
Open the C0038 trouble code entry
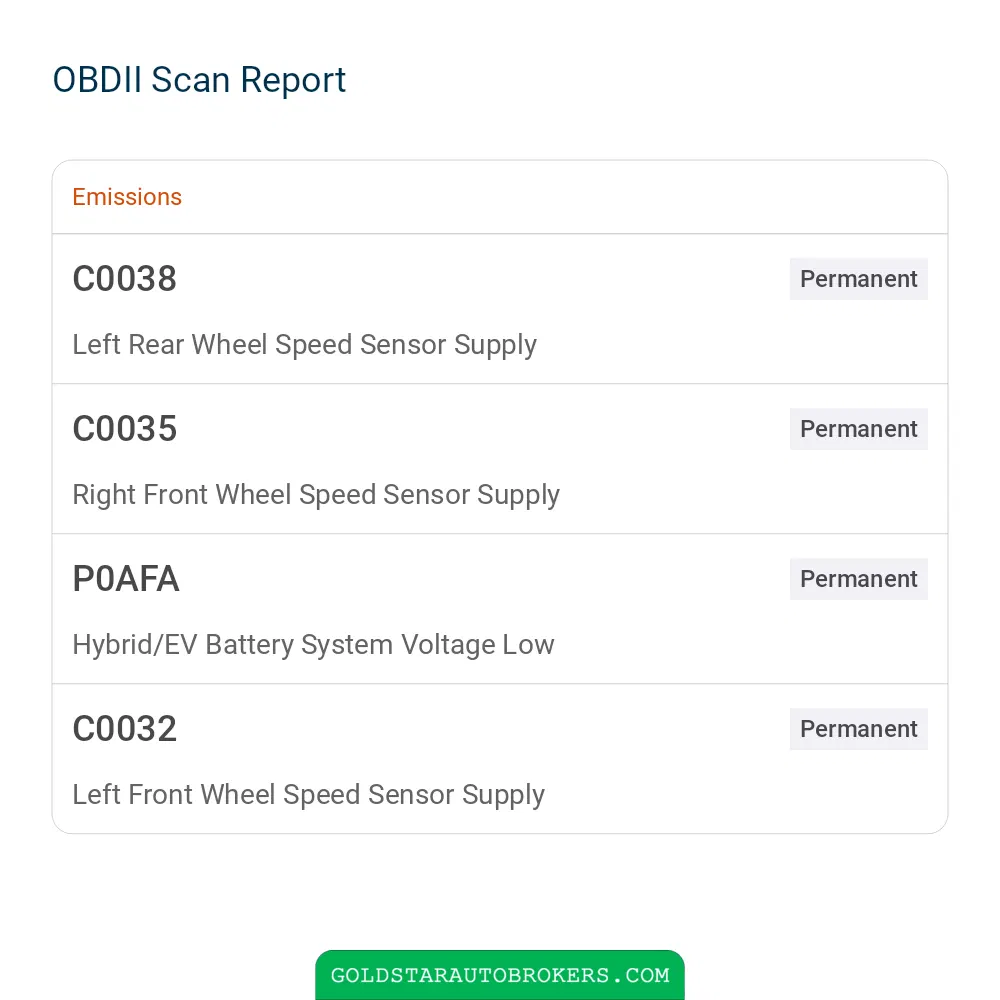pos(124,279)
